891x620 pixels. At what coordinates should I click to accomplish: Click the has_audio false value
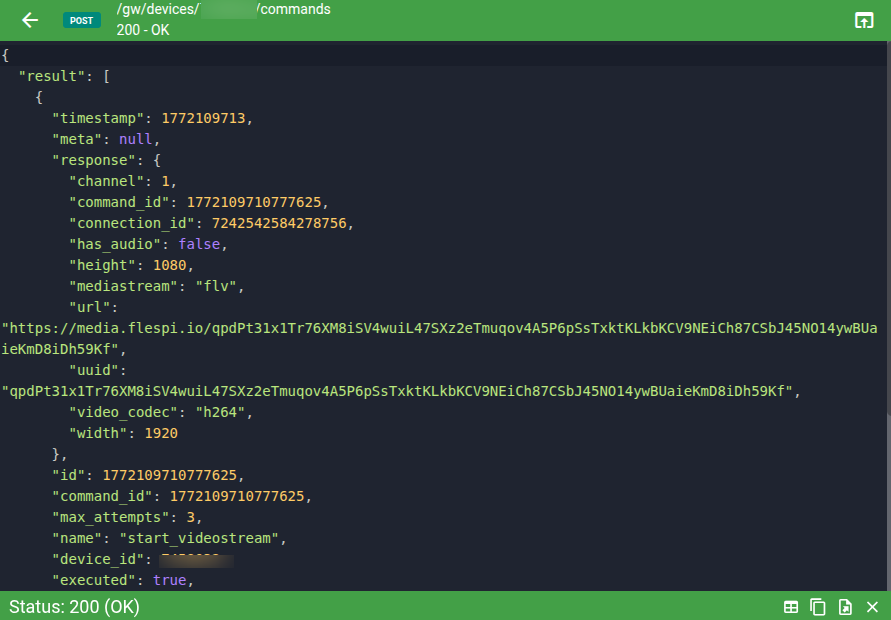click(x=200, y=244)
